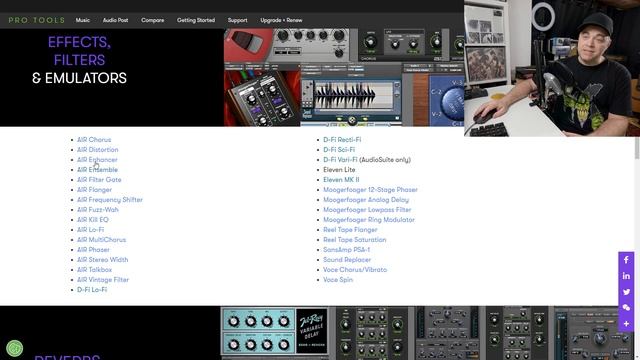Open the D-Fi Vari-Fi link
This screenshot has width=640, height=360.
click(x=340, y=160)
